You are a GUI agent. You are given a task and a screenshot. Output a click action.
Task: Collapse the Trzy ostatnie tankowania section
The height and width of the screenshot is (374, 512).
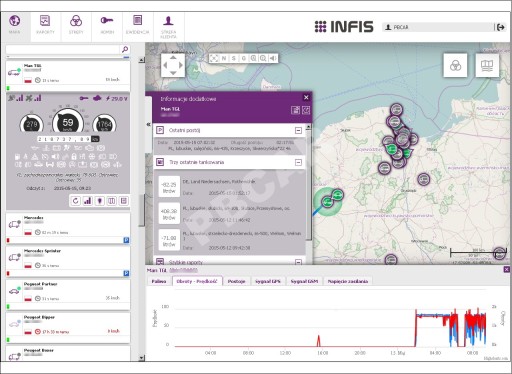click(298, 162)
